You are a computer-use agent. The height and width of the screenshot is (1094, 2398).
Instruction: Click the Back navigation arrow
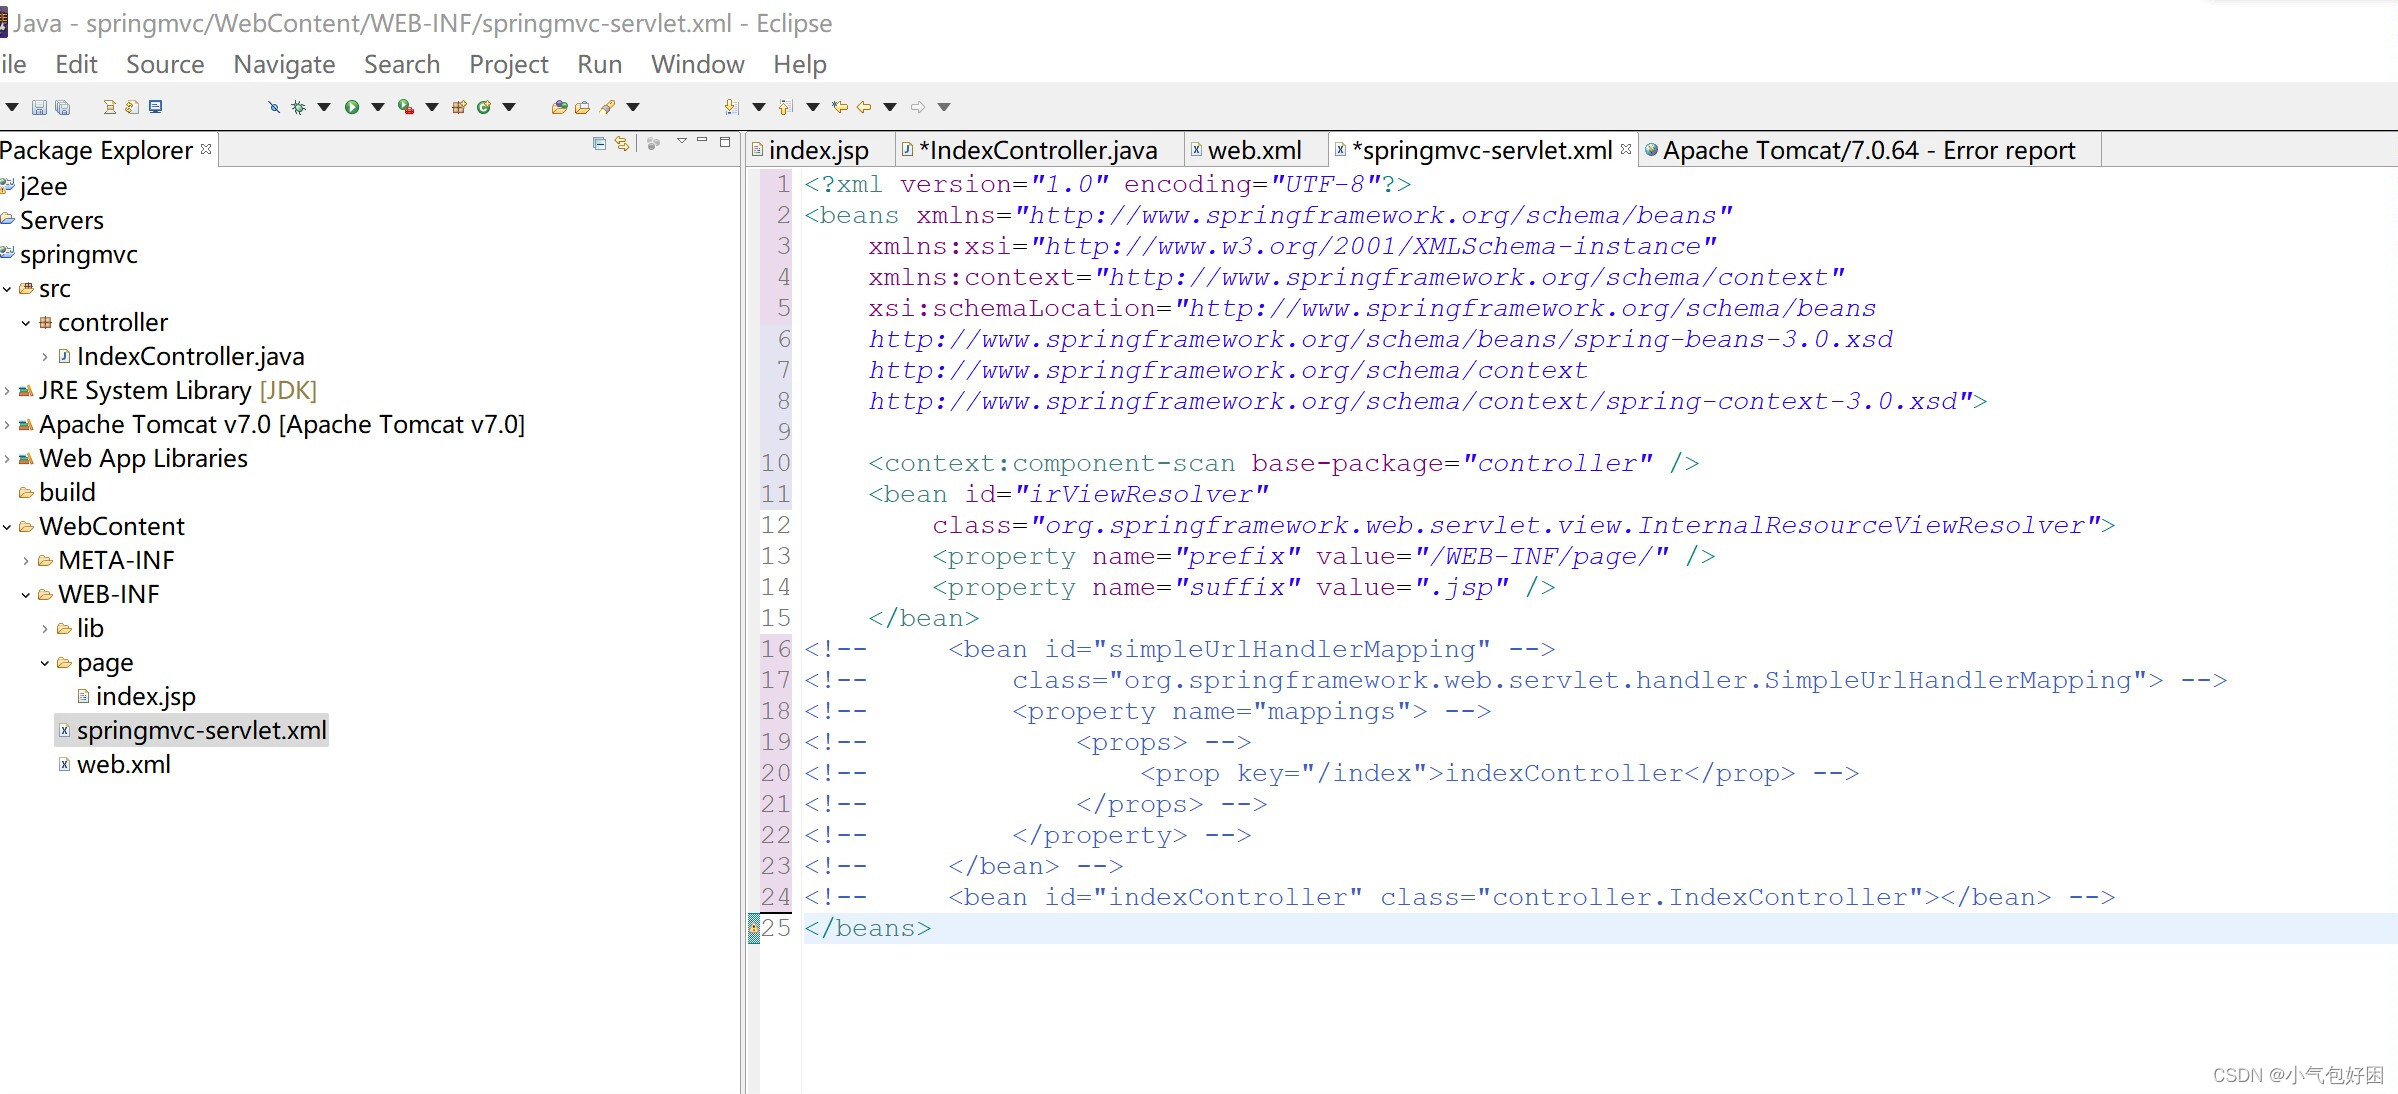[x=864, y=107]
